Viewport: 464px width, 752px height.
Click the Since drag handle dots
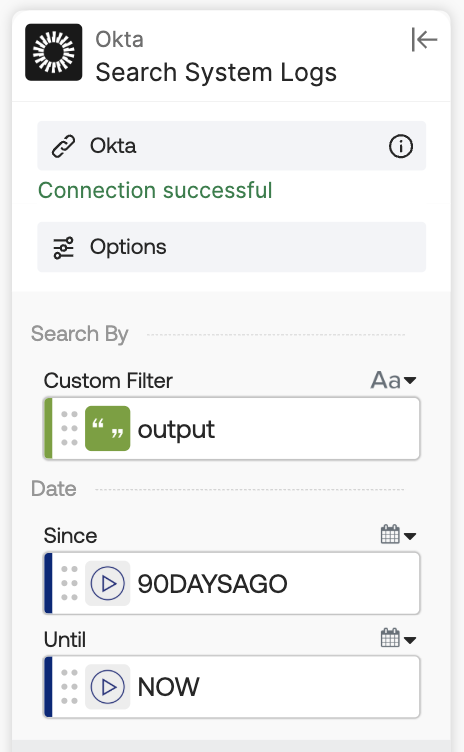[69, 583]
